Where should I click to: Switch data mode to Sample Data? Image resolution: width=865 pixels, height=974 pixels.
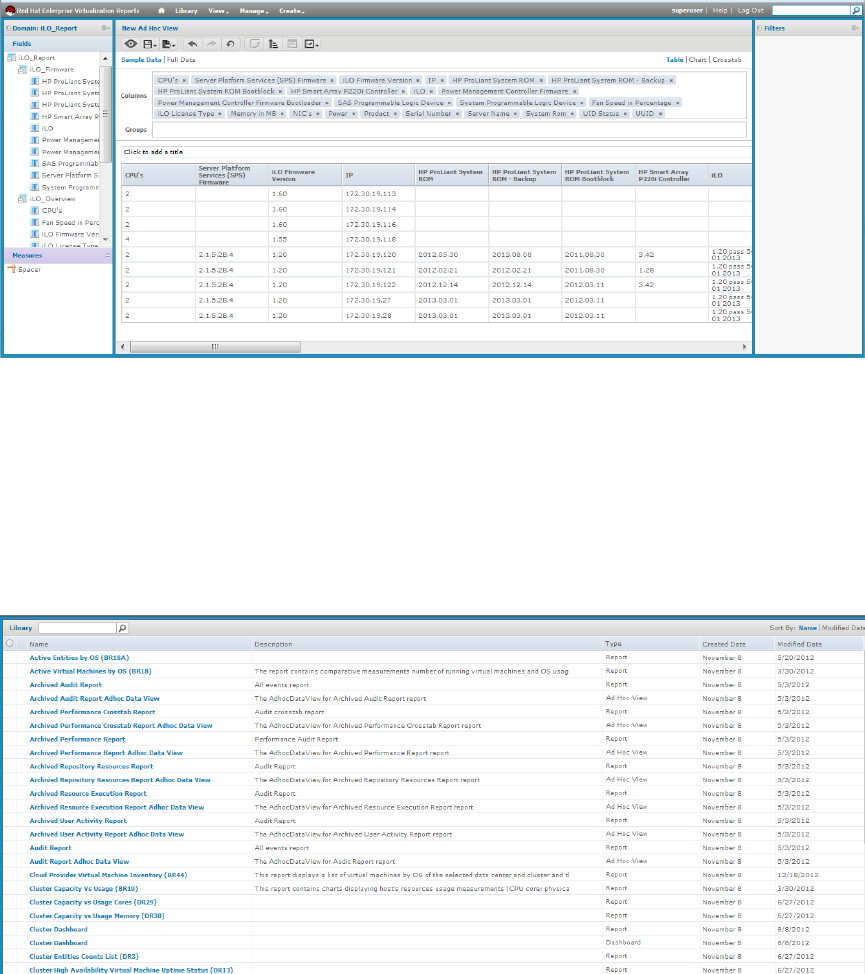point(141,60)
